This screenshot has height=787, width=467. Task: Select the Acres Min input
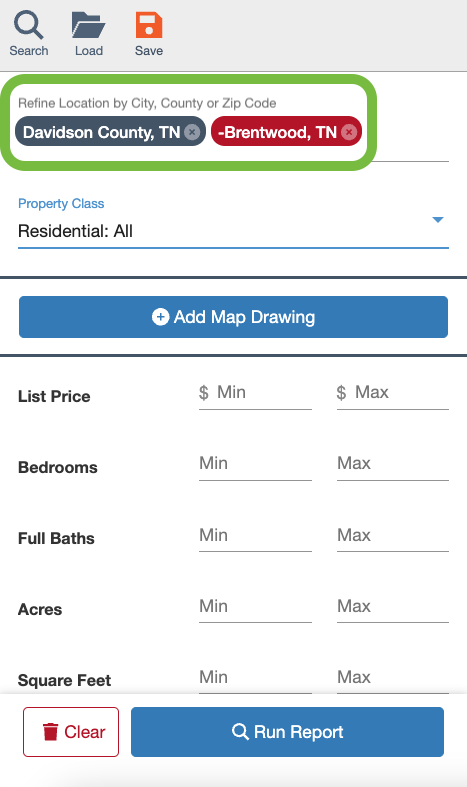click(255, 607)
